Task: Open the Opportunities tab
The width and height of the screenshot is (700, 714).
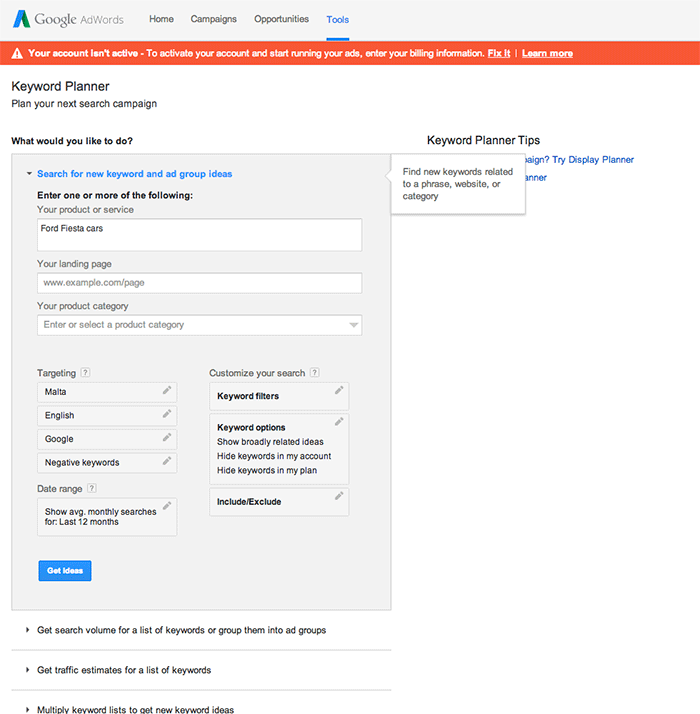Action: point(281,19)
